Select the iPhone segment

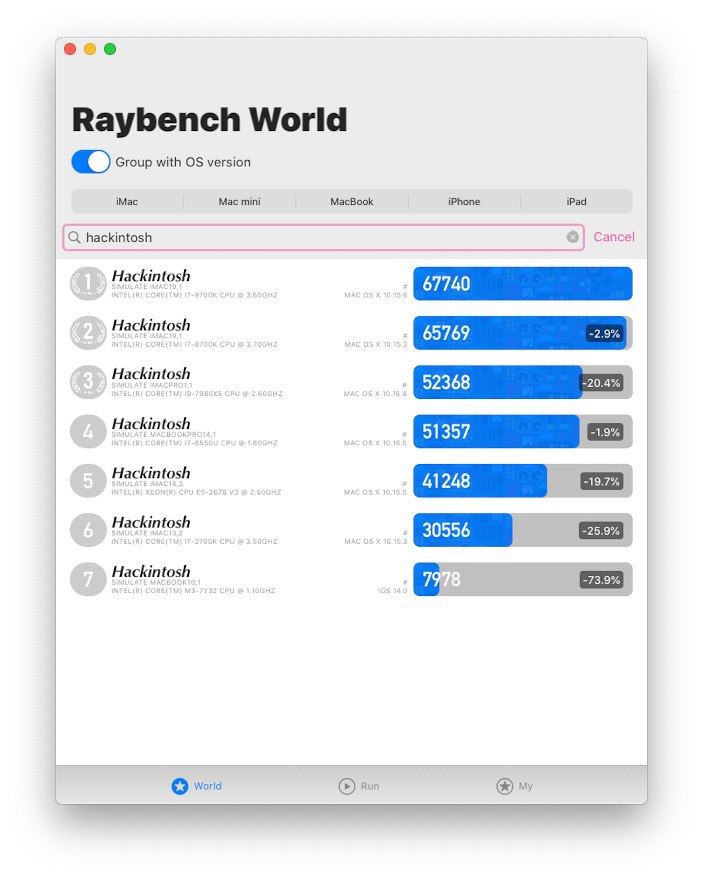pyautogui.click(x=464, y=202)
